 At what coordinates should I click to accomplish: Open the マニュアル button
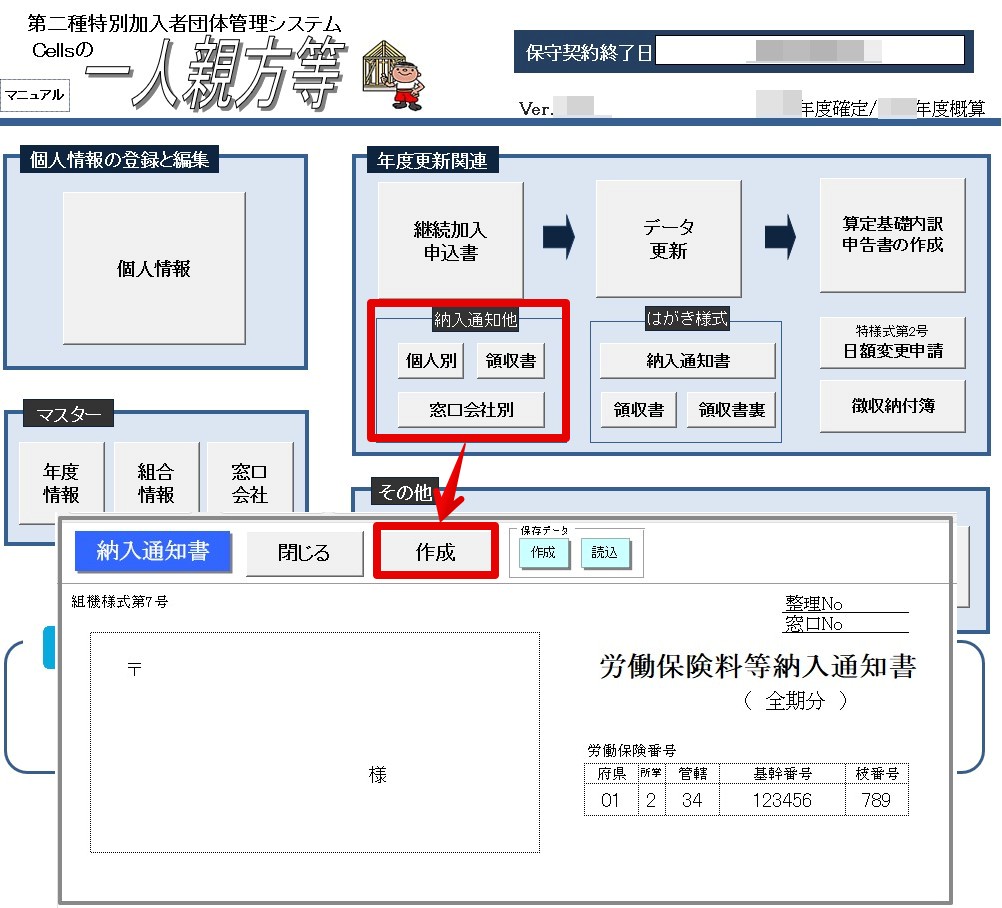[x=35, y=96]
